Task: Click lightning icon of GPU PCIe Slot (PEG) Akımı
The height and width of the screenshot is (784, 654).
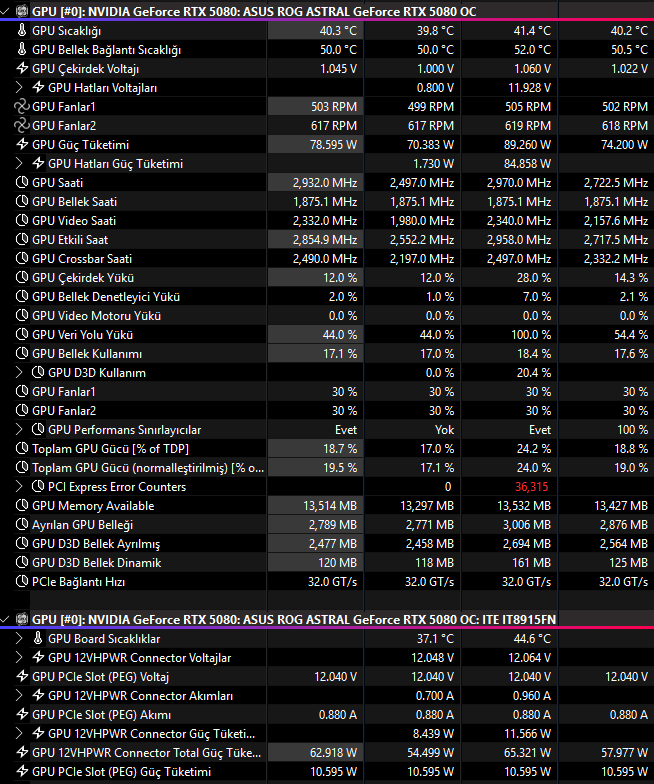Action: point(22,714)
